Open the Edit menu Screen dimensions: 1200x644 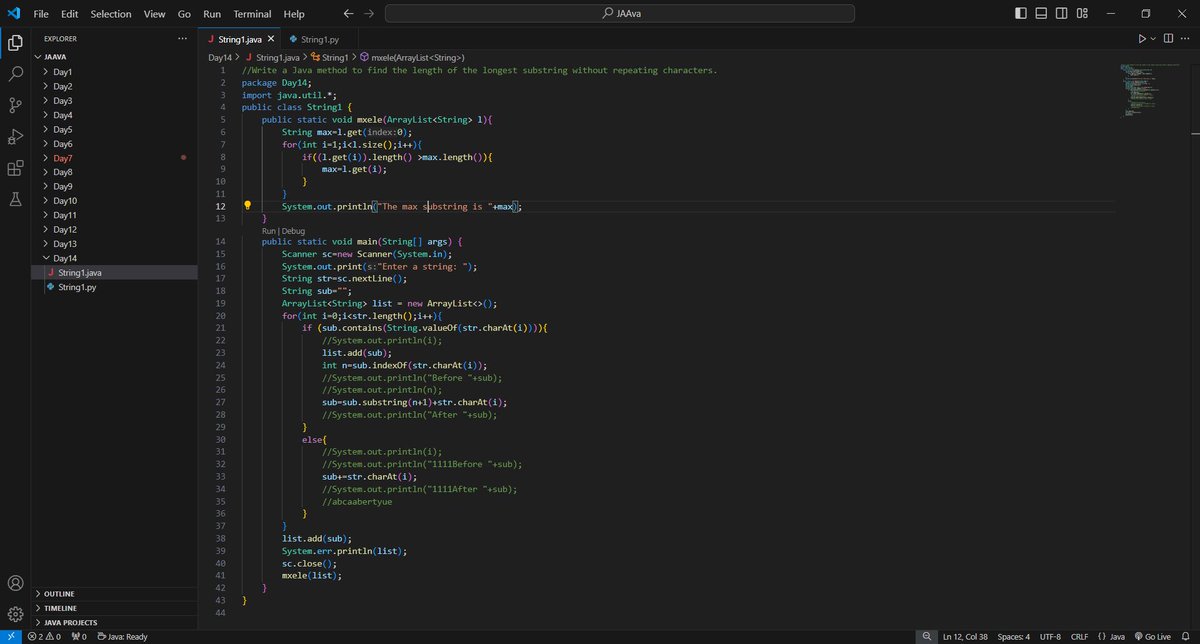coord(69,14)
